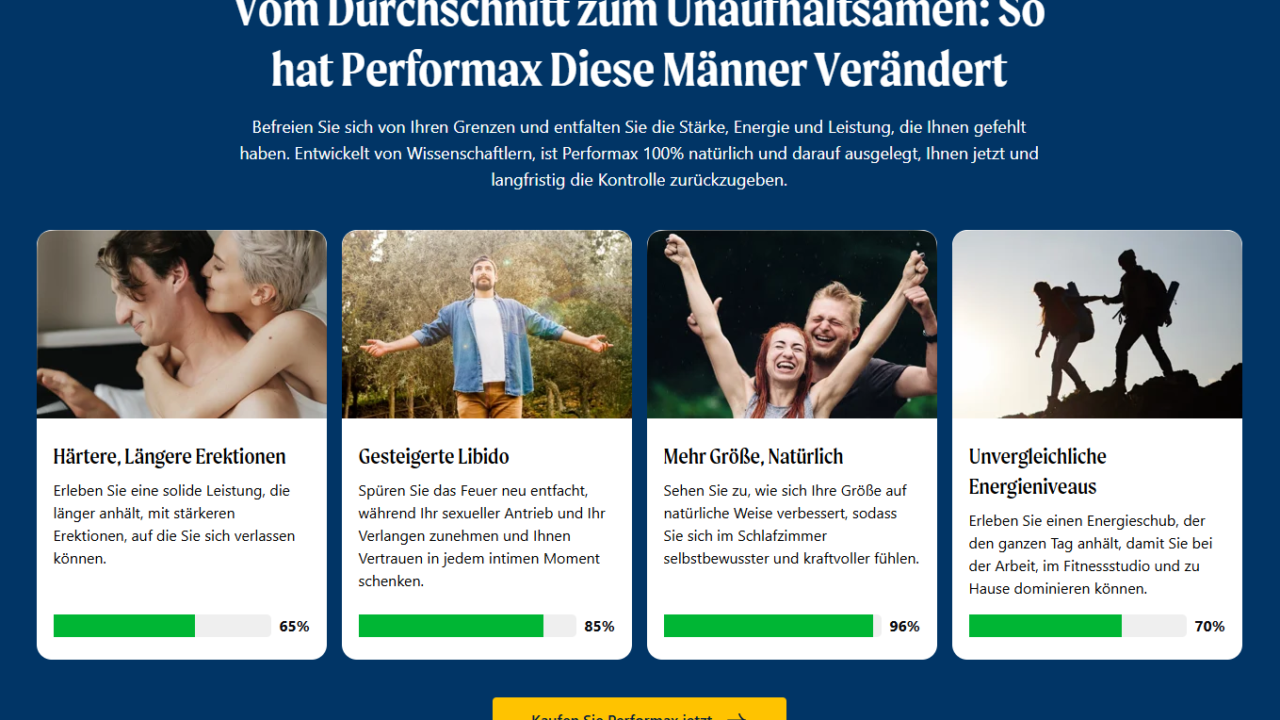The image size is (1280, 720).
Task: Click the arrow icon on the yellow button
Action: tap(737, 716)
